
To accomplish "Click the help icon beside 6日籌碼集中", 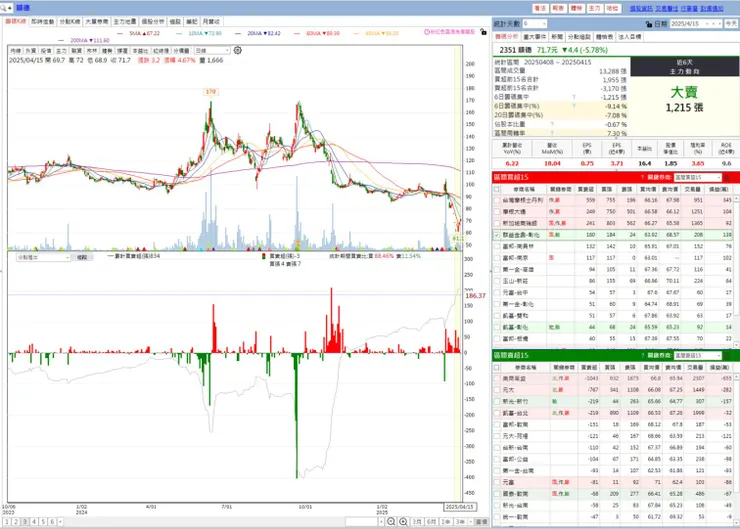I will [574, 97].
